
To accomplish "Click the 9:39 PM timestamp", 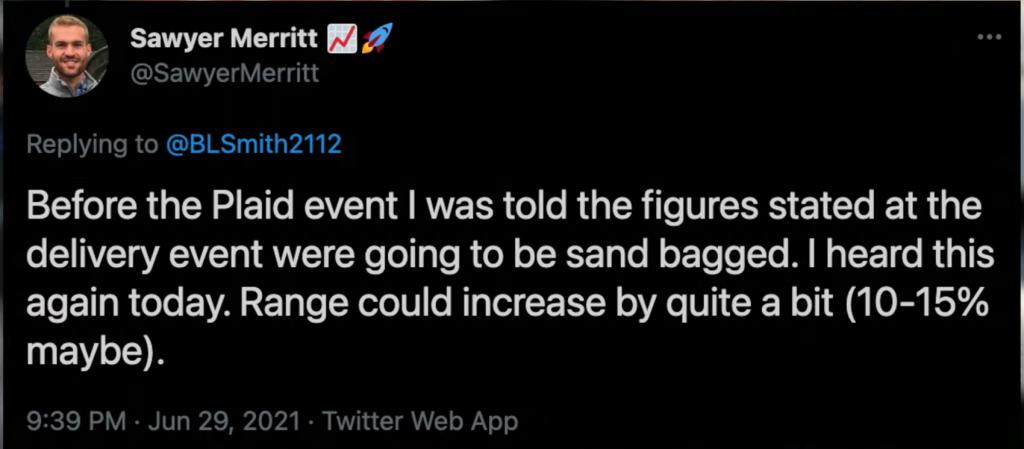I will pyautogui.click(x=67, y=420).
